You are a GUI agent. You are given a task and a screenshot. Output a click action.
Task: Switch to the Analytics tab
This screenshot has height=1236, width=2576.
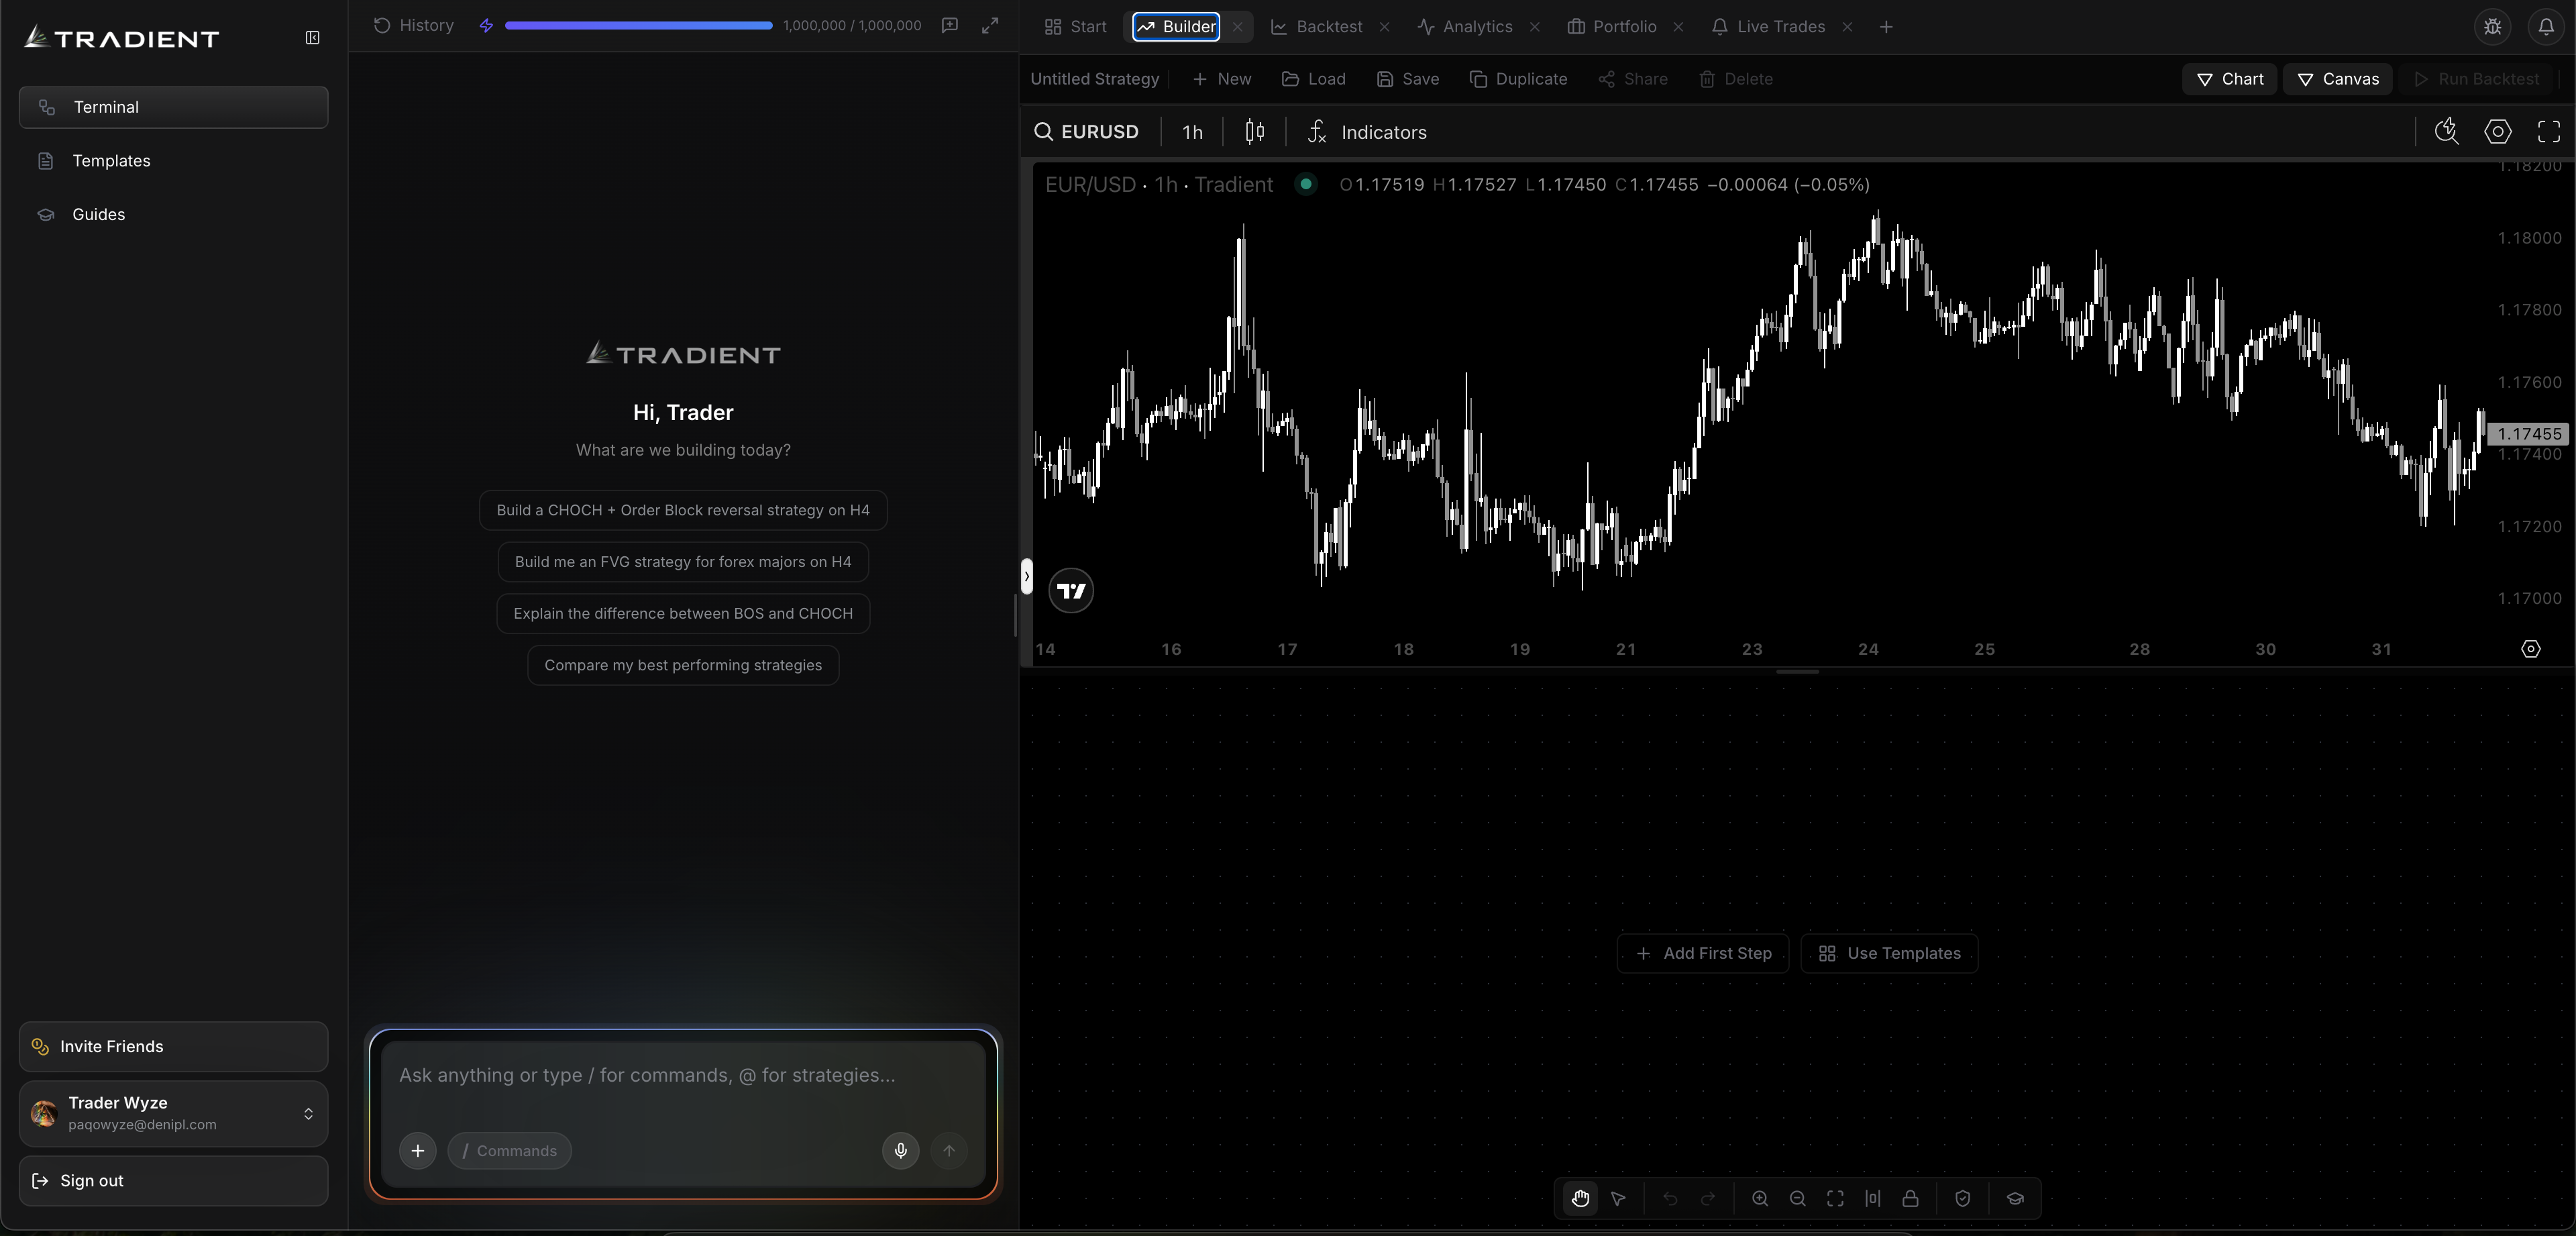pyautogui.click(x=1465, y=27)
